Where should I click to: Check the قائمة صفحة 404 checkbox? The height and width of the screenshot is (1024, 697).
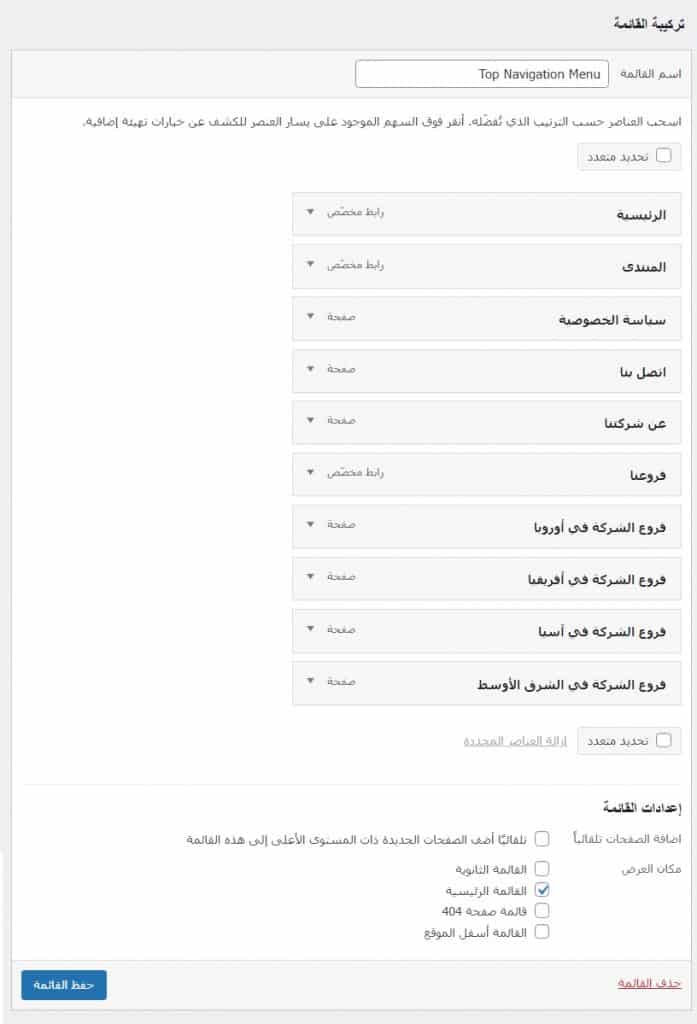pos(542,910)
